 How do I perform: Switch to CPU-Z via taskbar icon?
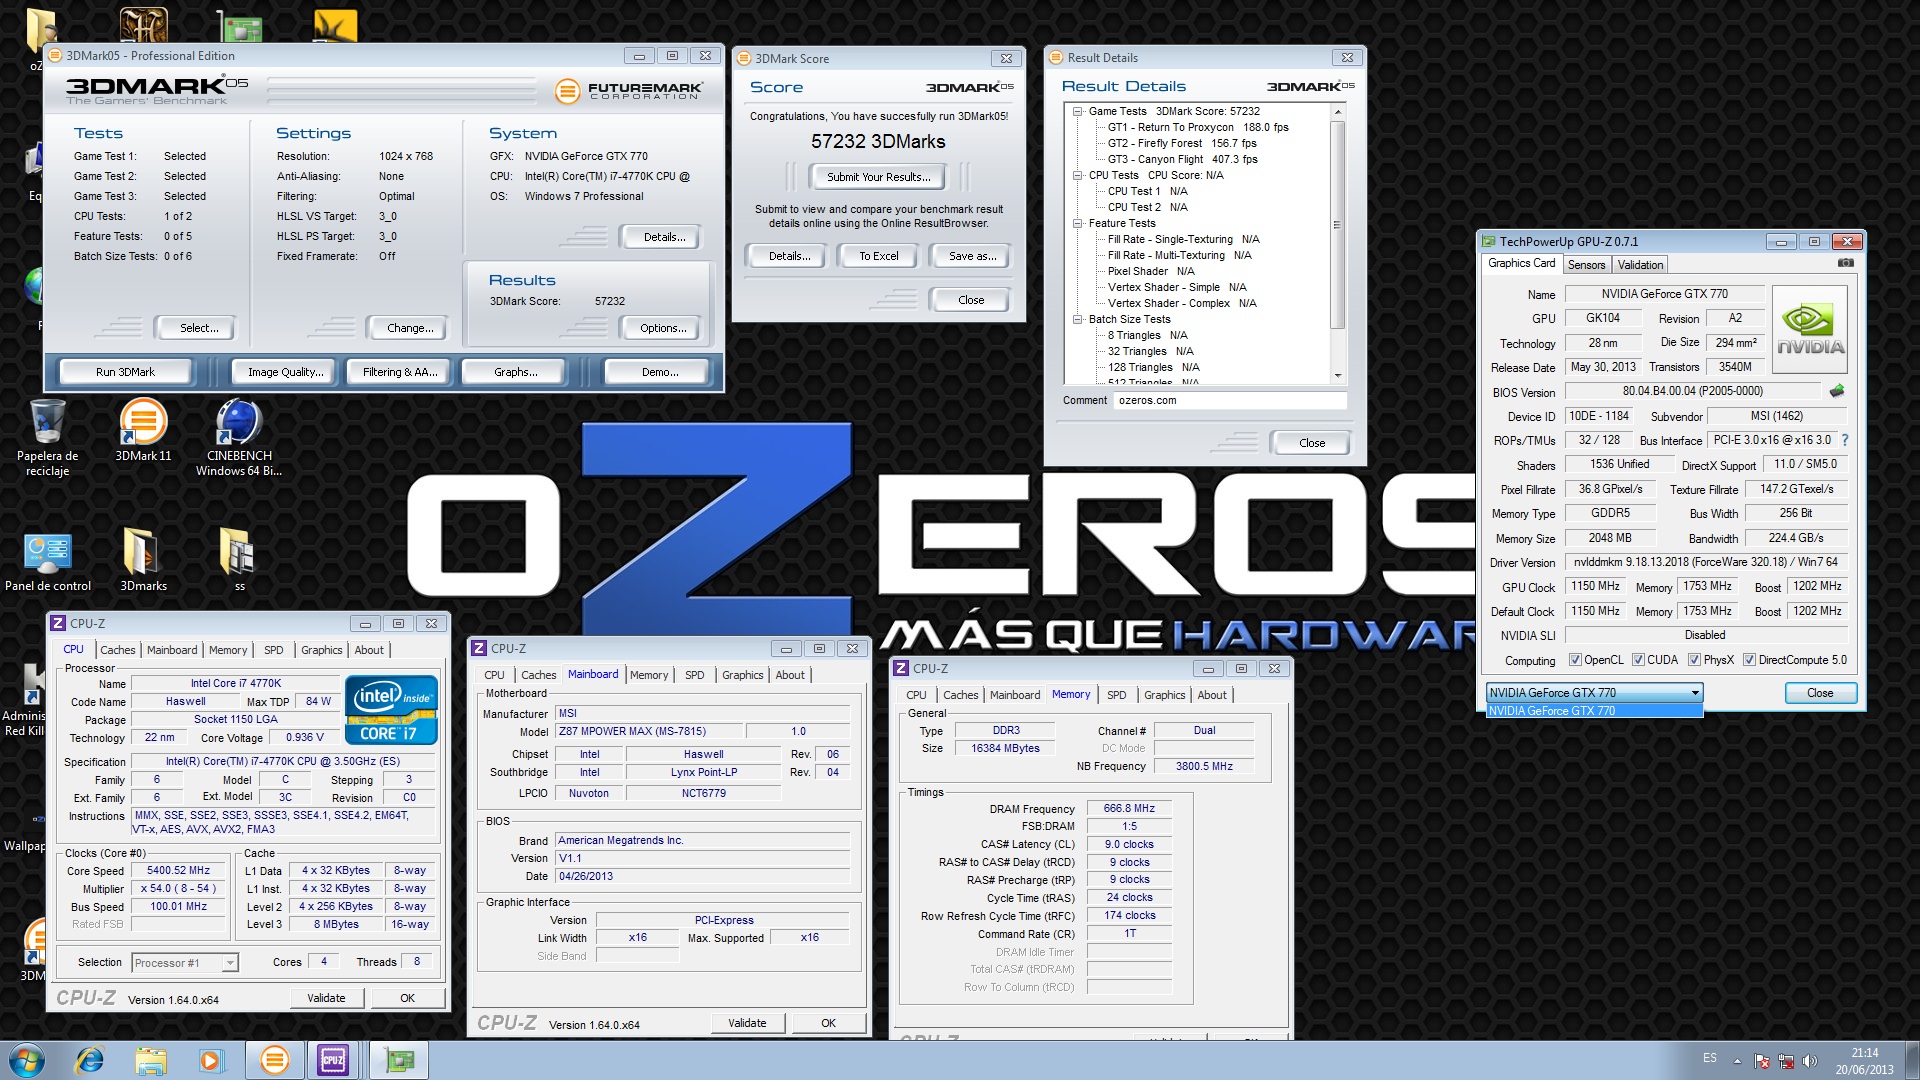tap(333, 1060)
